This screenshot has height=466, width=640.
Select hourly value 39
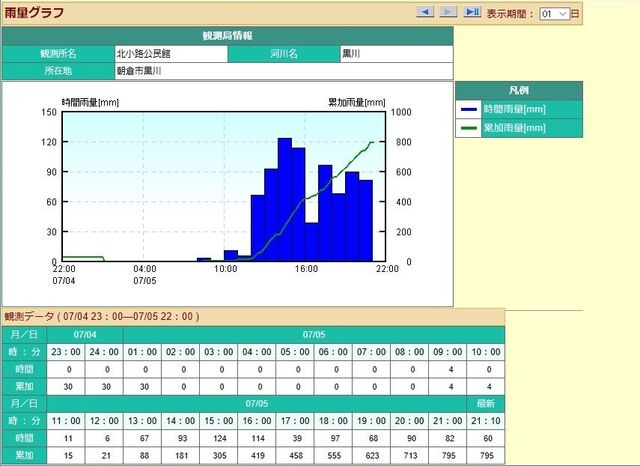pos(297,438)
